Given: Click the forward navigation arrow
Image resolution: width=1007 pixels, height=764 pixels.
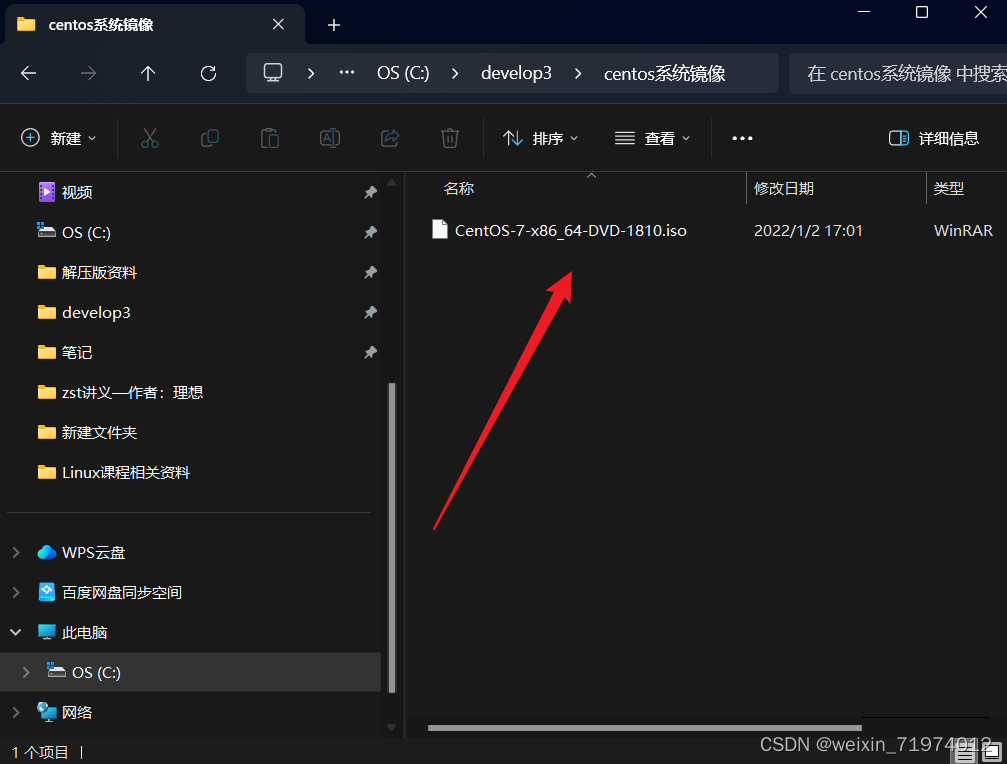Looking at the screenshot, I should pyautogui.click(x=88, y=73).
